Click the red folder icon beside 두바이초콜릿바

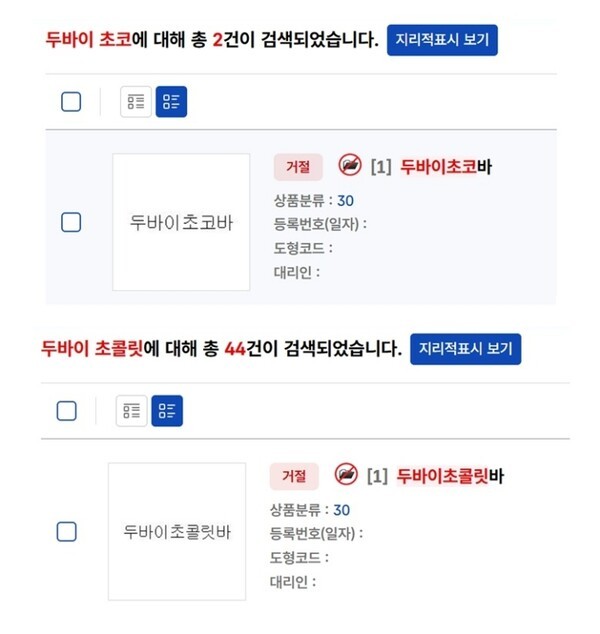(x=346, y=475)
